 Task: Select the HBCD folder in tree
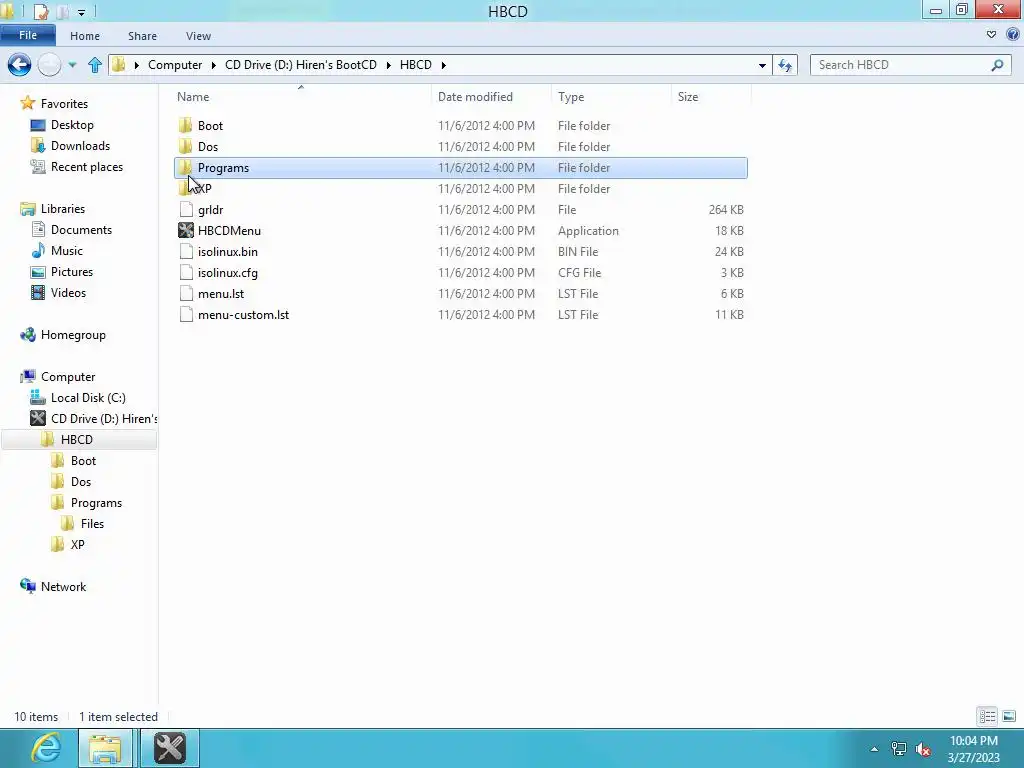[77, 440]
